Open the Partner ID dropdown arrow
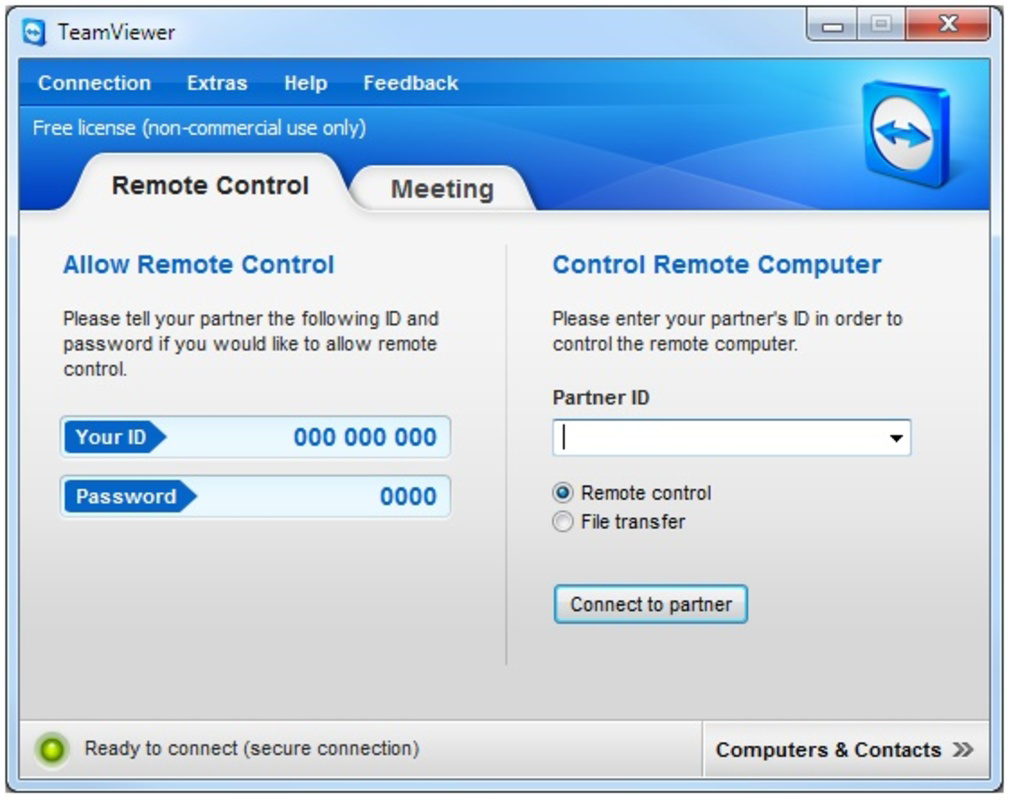 (x=897, y=437)
